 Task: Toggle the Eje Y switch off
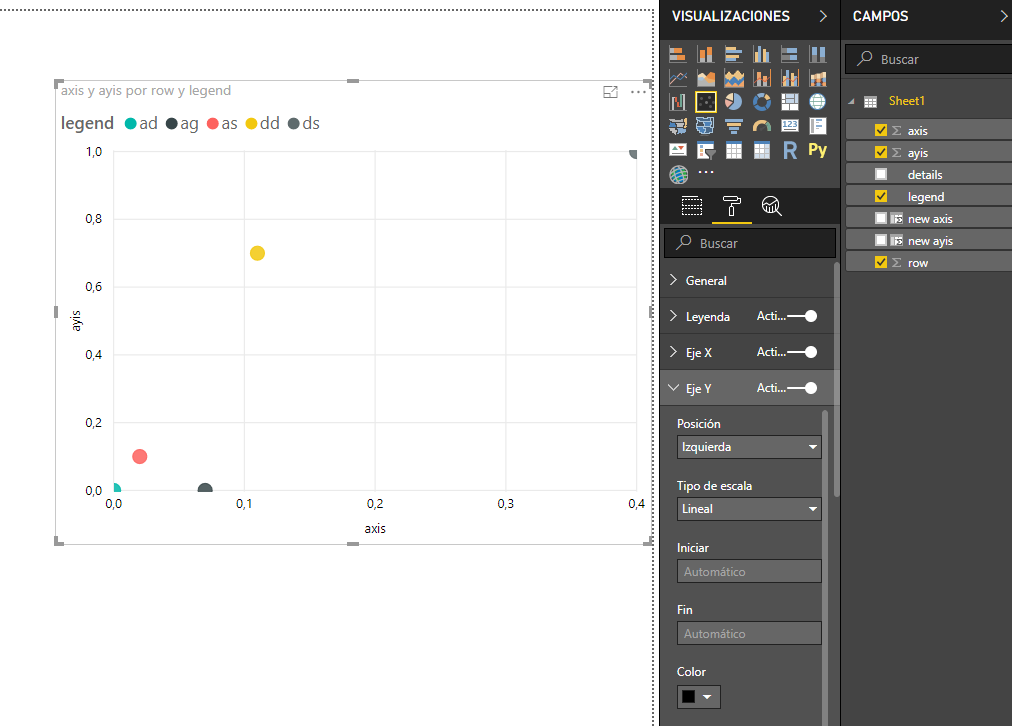(x=802, y=388)
